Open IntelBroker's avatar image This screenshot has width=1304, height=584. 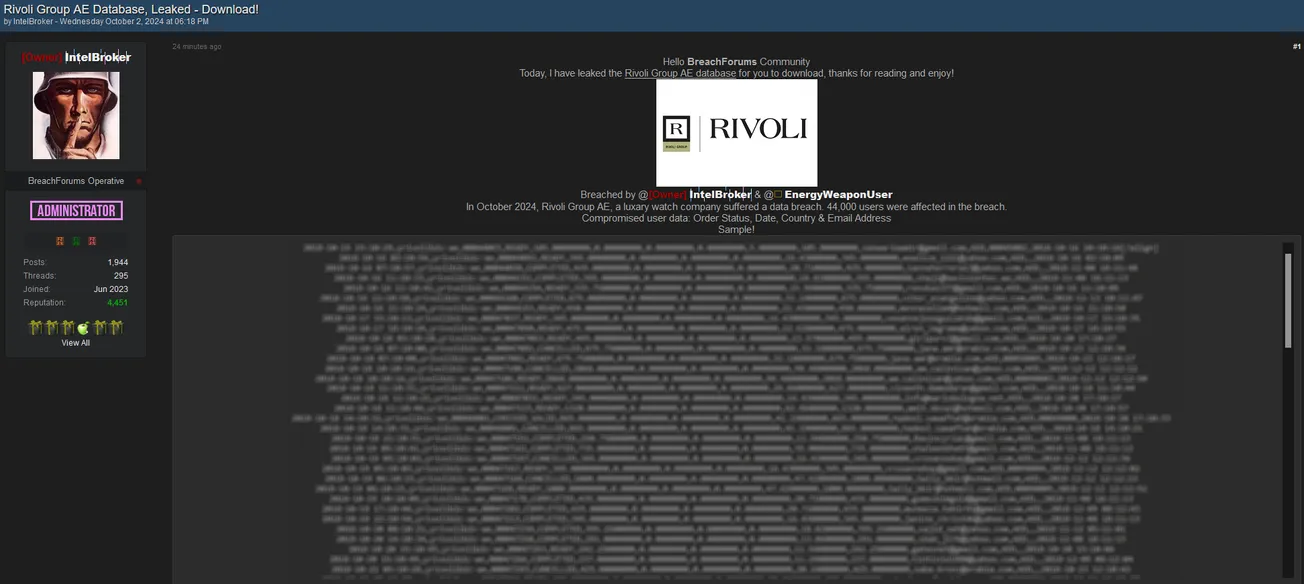click(76, 115)
